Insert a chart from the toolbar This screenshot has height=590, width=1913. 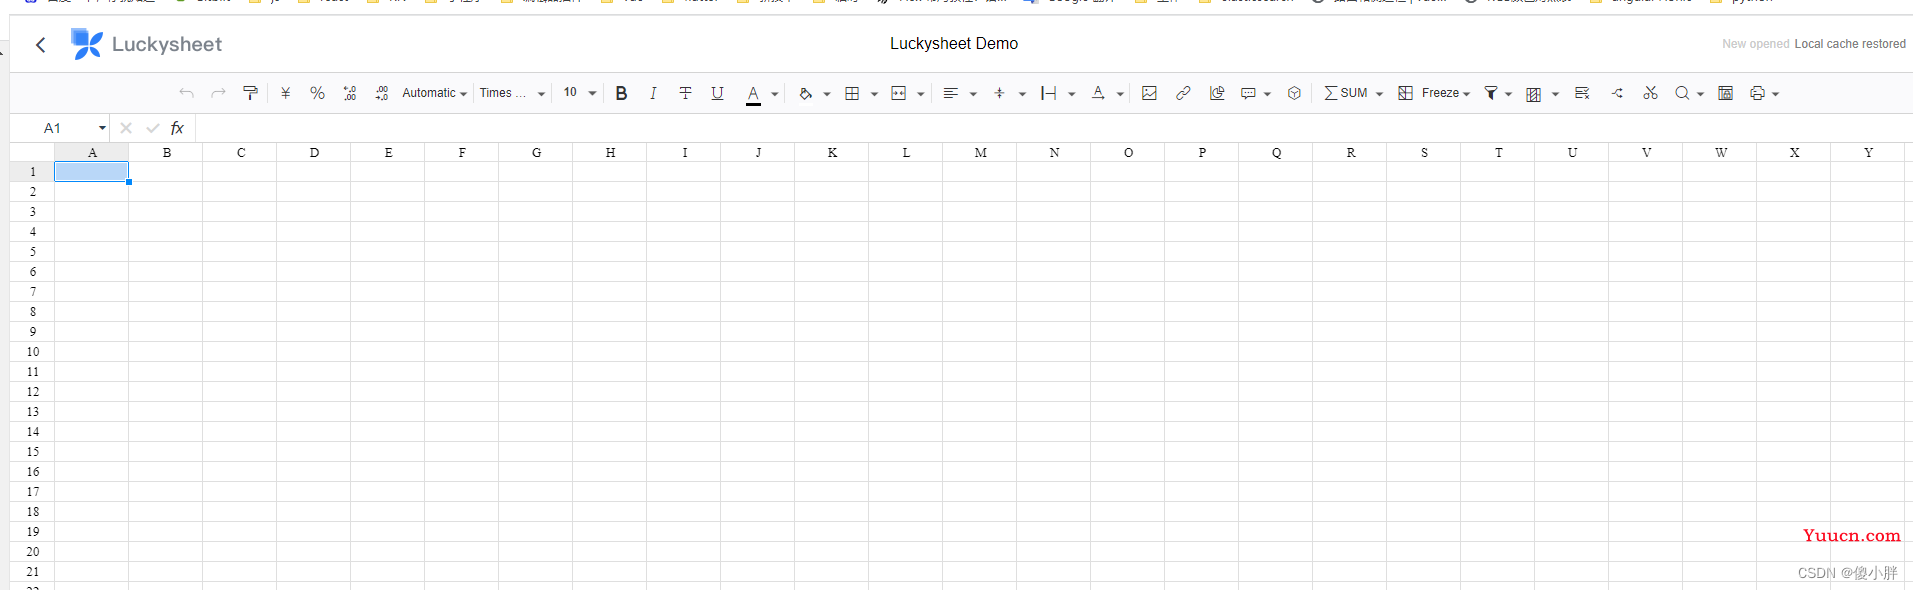[x=1216, y=93]
